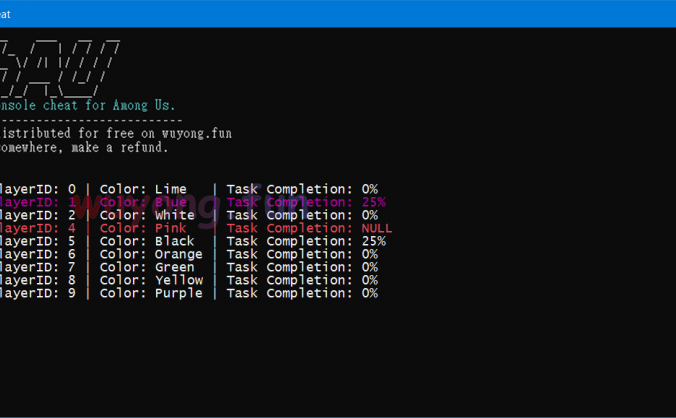Click the Green color label

click(x=175, y=267)
